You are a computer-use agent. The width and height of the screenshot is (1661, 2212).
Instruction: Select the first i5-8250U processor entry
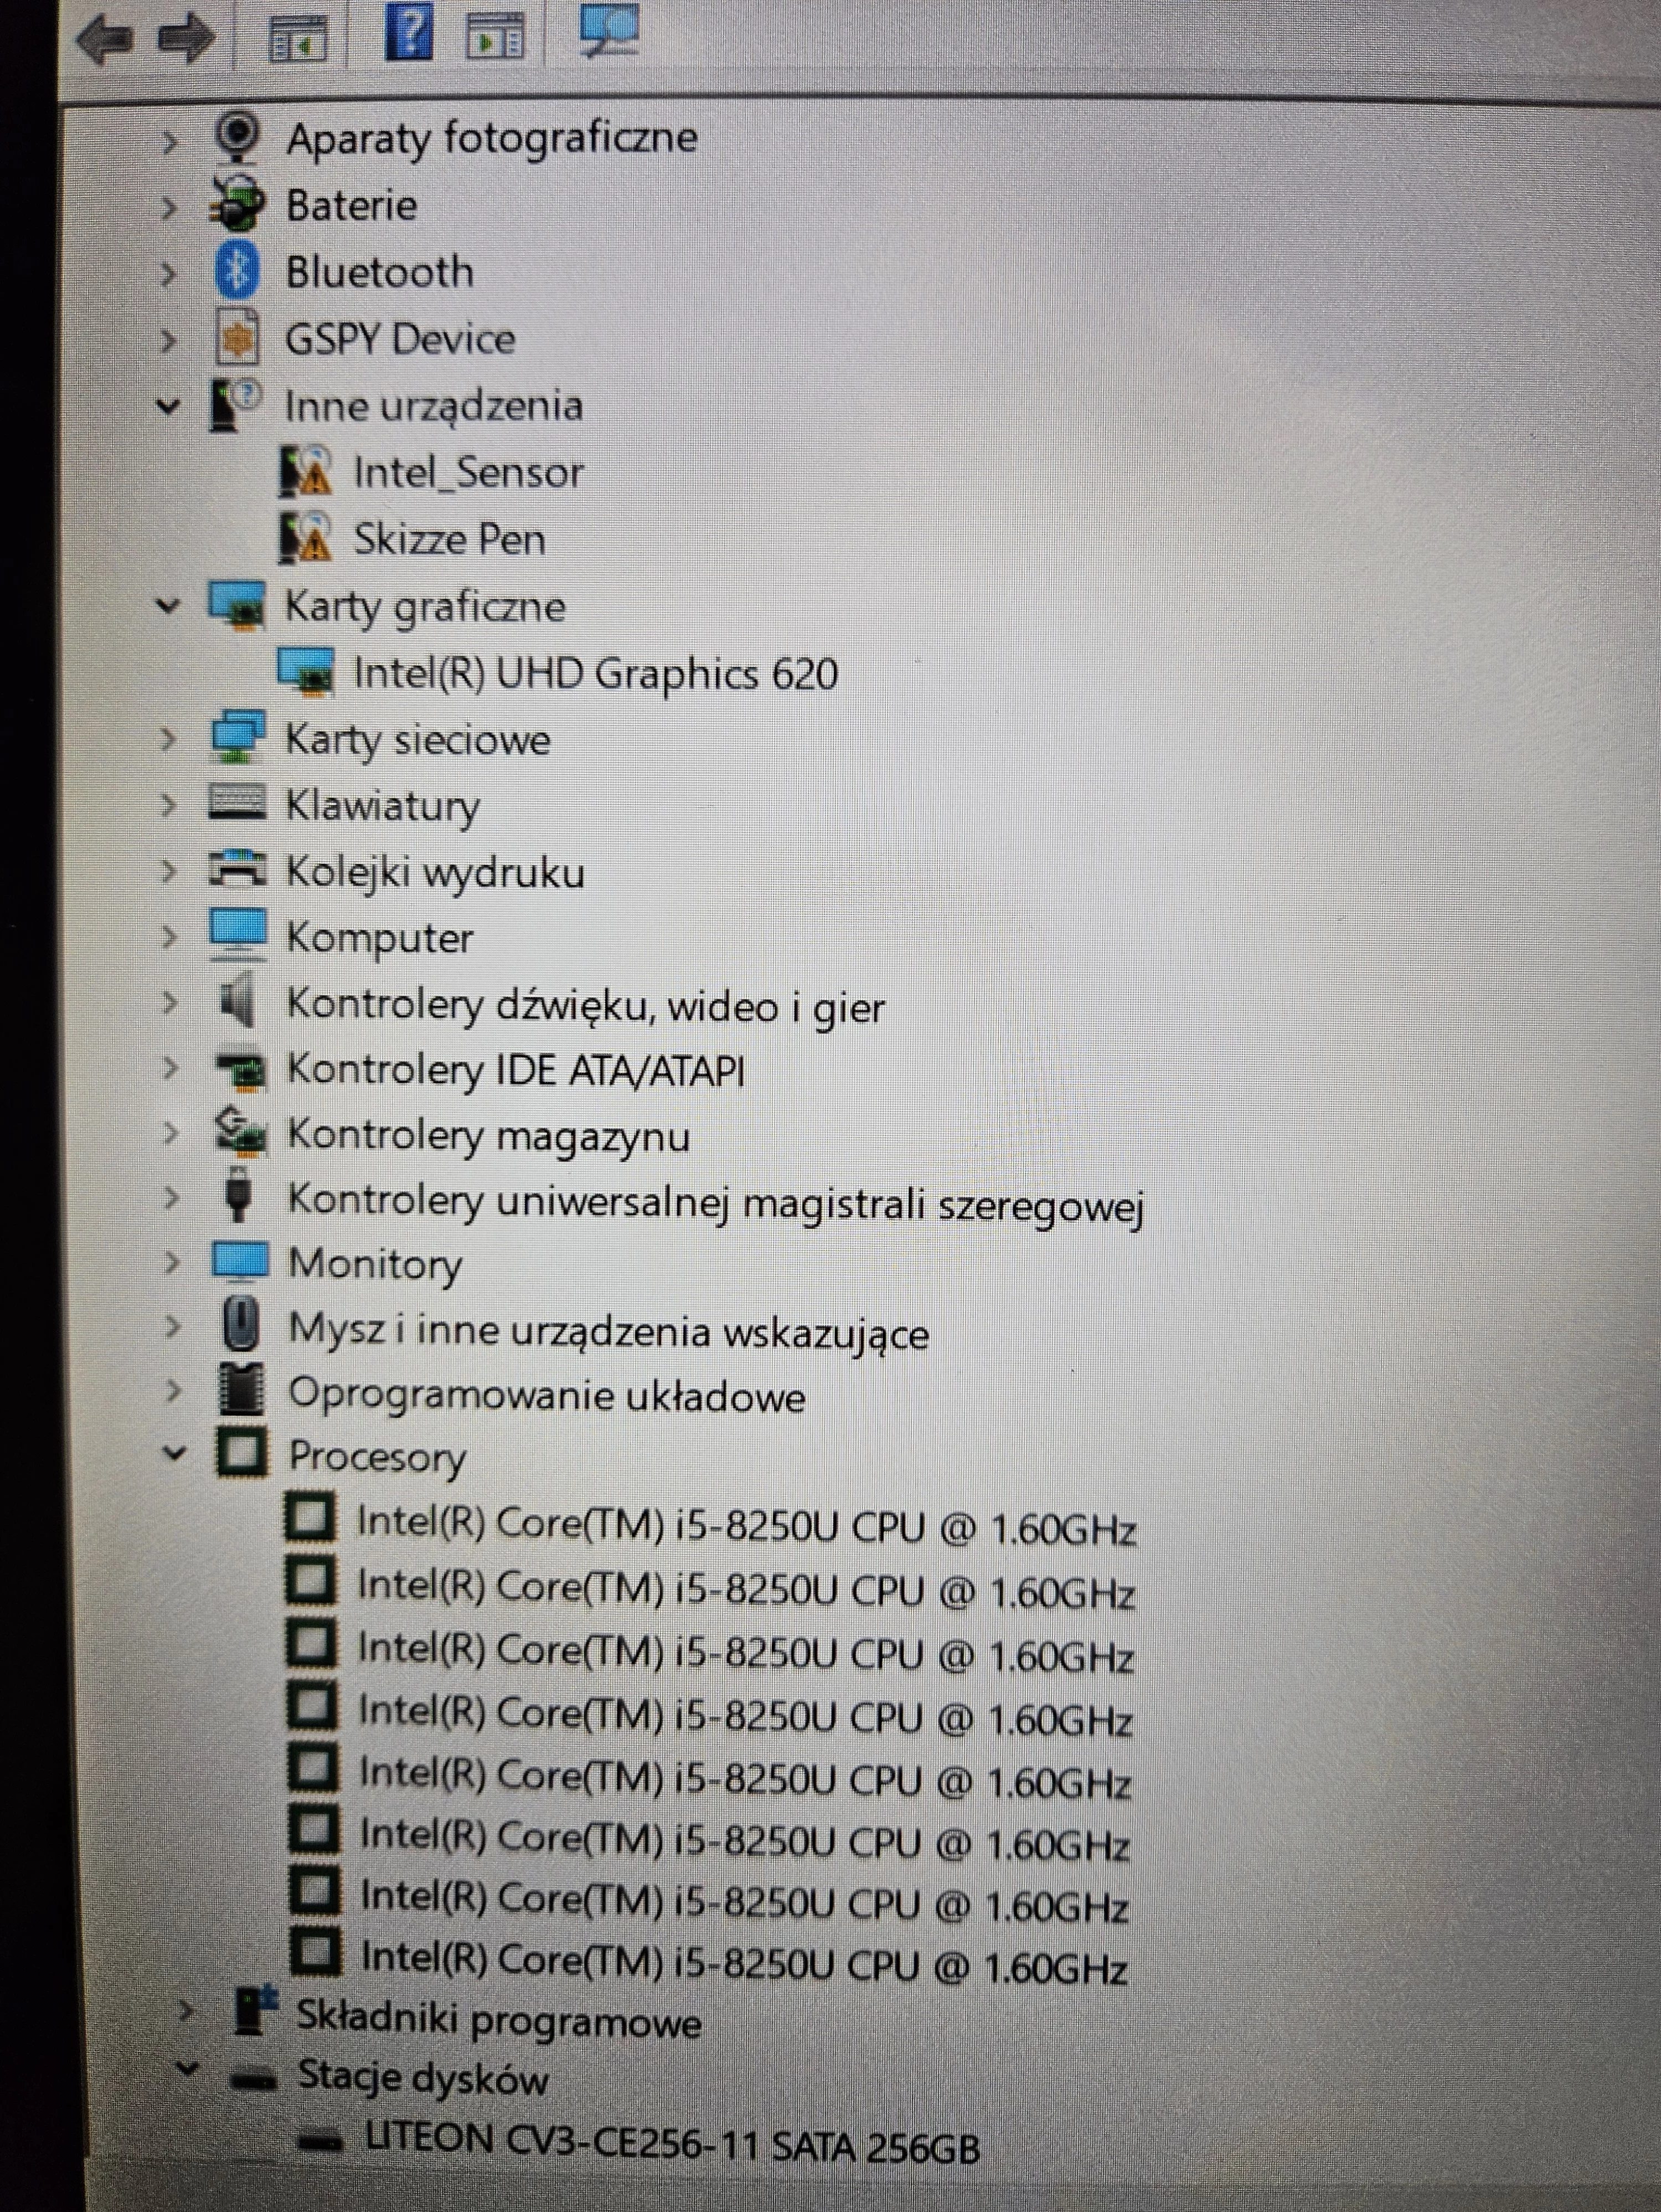(x=746, y=1526)
